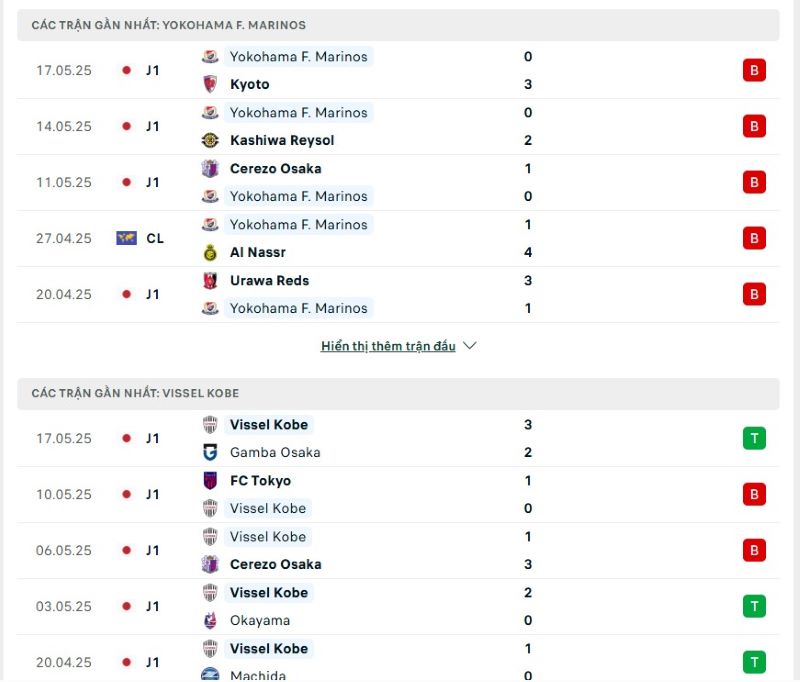Click the Machida club logo
Viewport: 800px width, 682px height.
[210, 675]
